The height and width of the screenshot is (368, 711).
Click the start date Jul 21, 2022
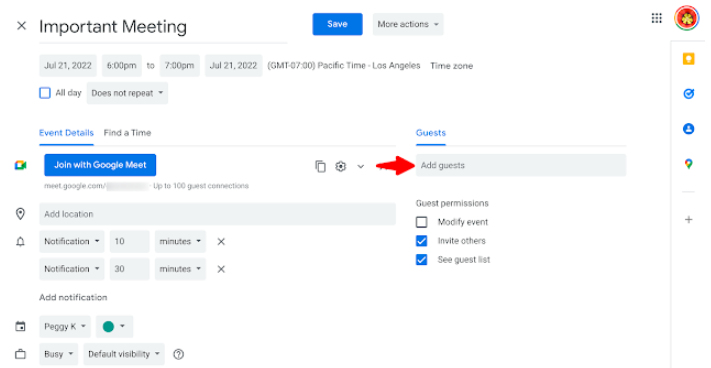(68, 66)
